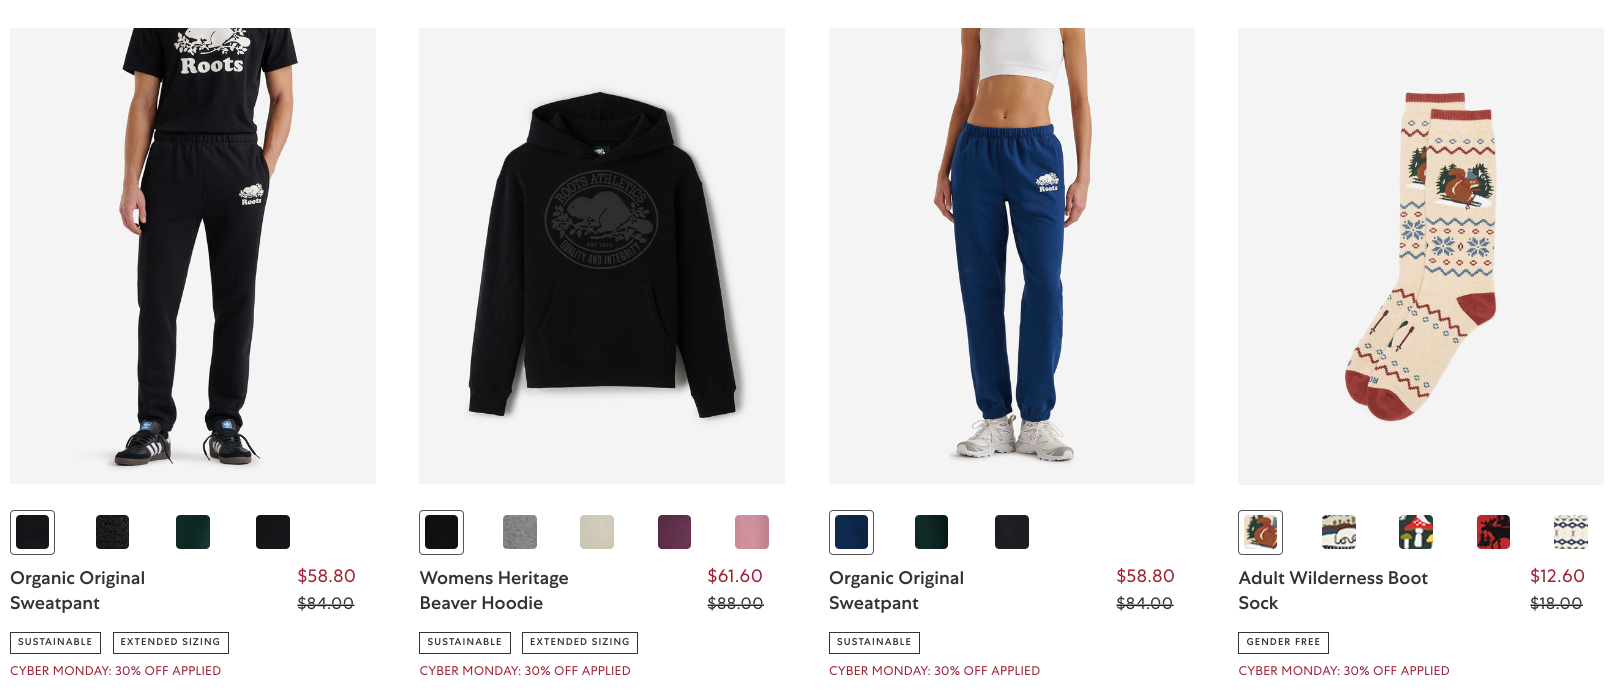Select grey swatch for Heritage Beaver Hoodie
This screenshot has width=1617, height=699.
[x=519, y=532]
